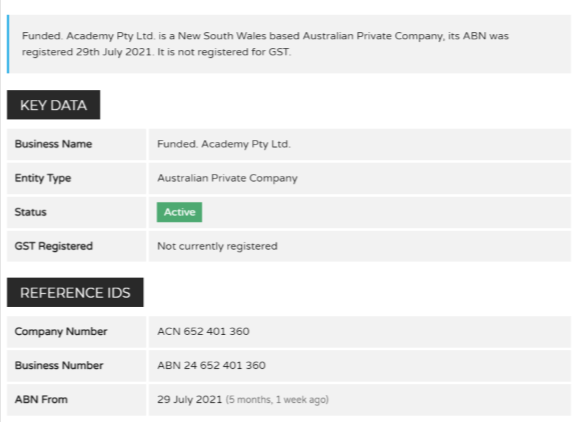Click the ABN From label
Viewport: 575px width, 422px height.
41,399
